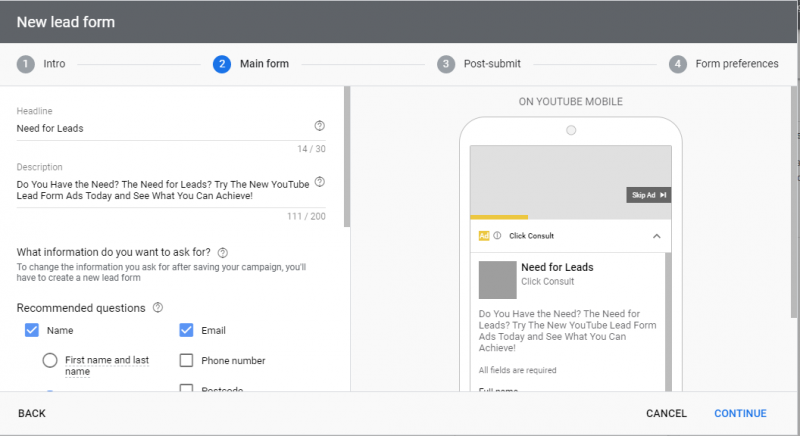Click the right panel scrollbar
Screen dimensions: 800x436
(x=793, y=202)
